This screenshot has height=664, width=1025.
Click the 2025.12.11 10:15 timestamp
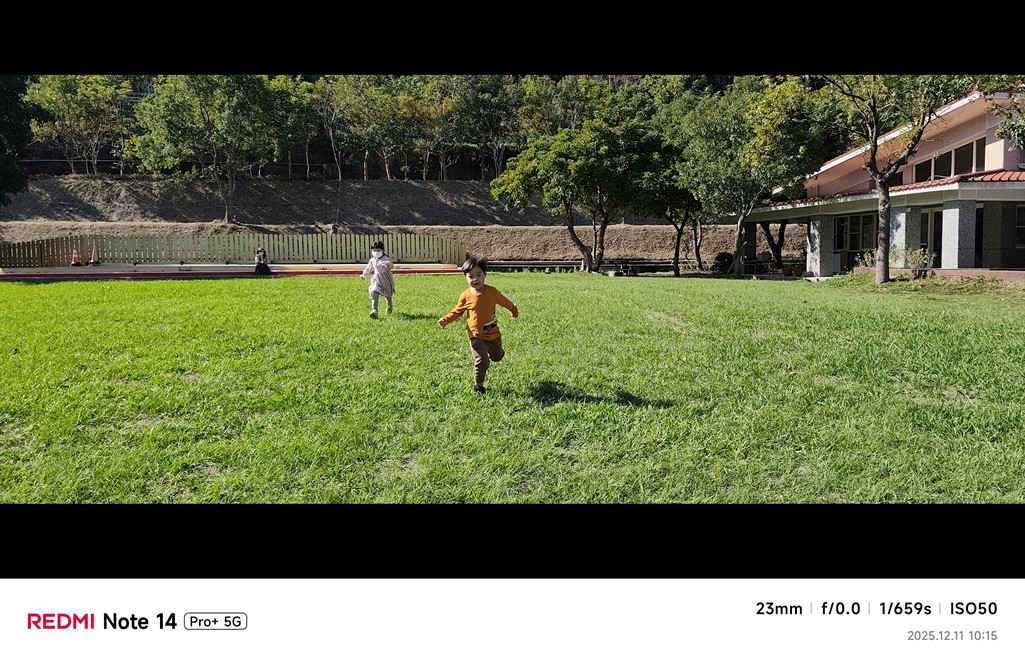tap(952, 636)
